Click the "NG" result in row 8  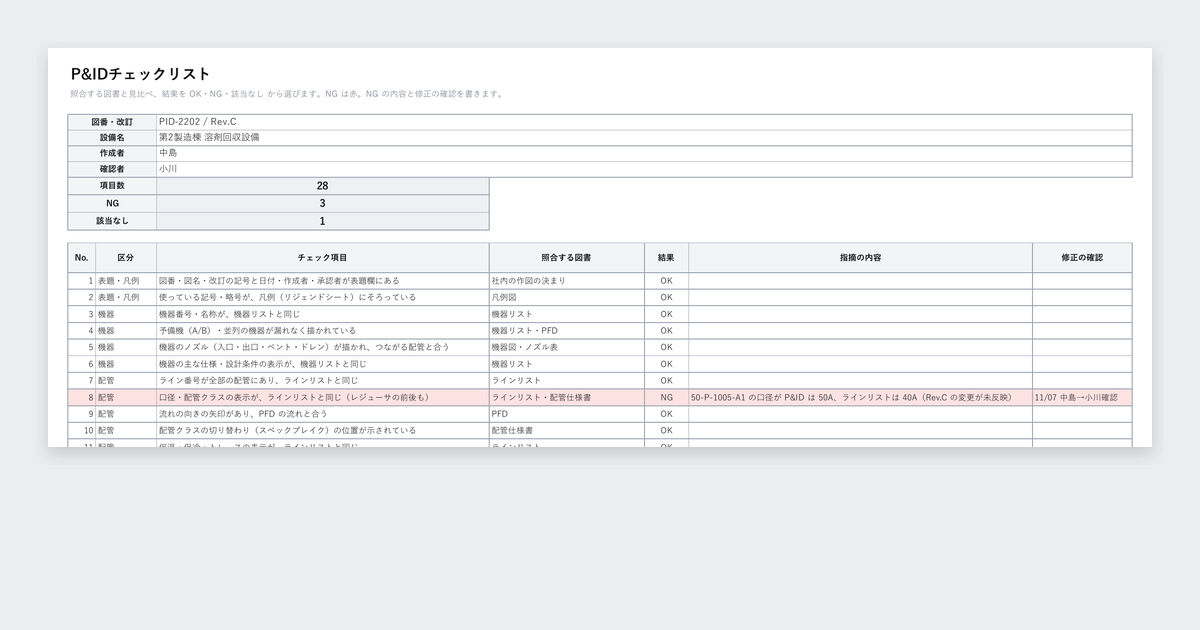(667, 397)
